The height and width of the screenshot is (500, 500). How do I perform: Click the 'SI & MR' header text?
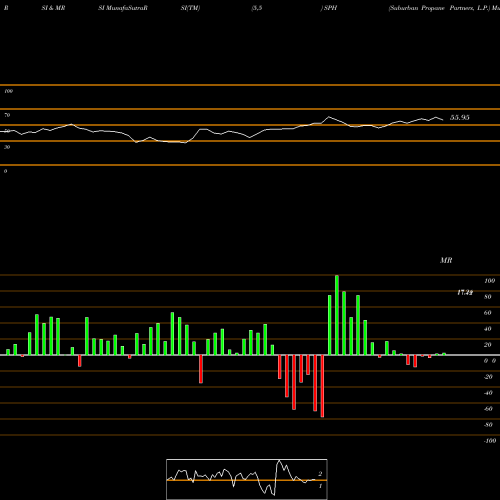tap(53, 8)
